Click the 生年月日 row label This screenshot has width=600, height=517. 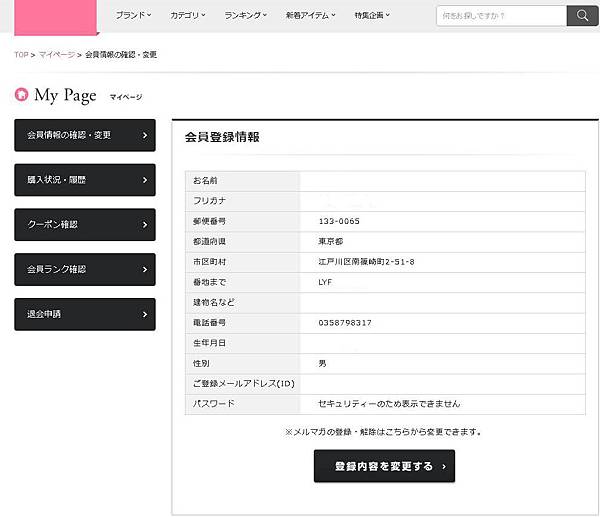pyautogui.click(x=209, y=343)
